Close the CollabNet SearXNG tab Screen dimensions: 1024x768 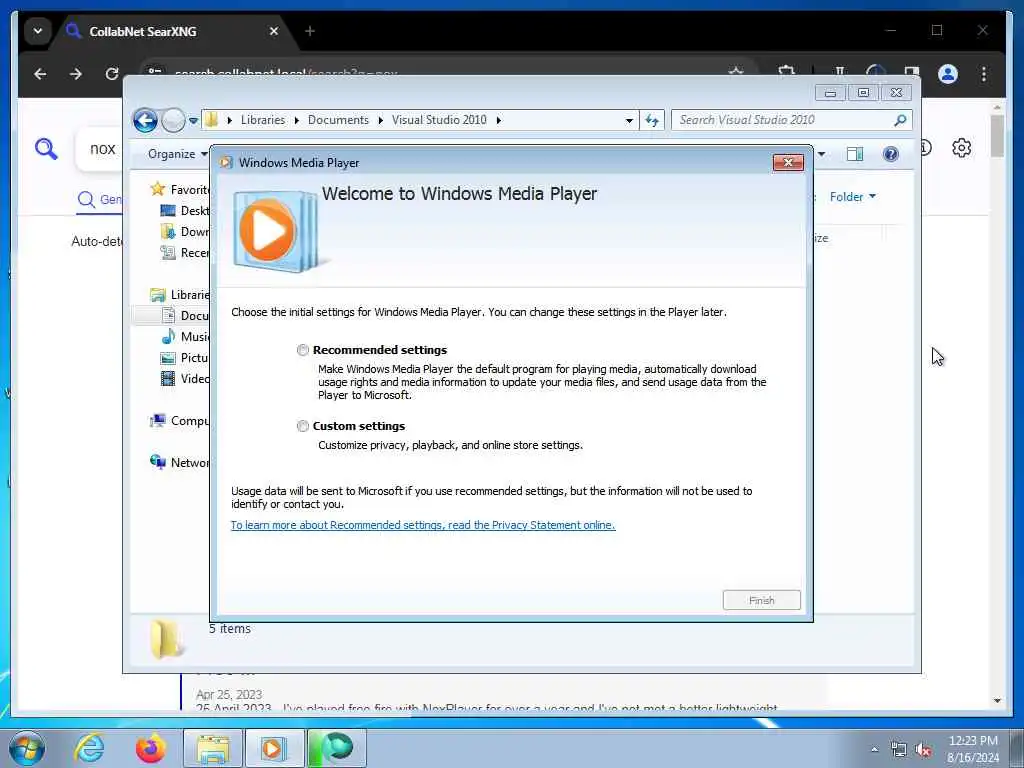tap(274, 31)
